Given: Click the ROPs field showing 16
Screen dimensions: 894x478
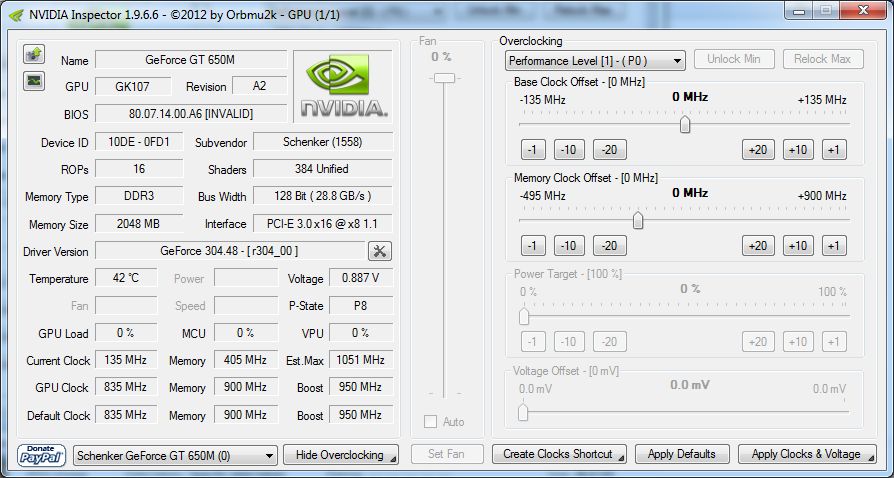Looking at the screenshot, I should point(139,169).
